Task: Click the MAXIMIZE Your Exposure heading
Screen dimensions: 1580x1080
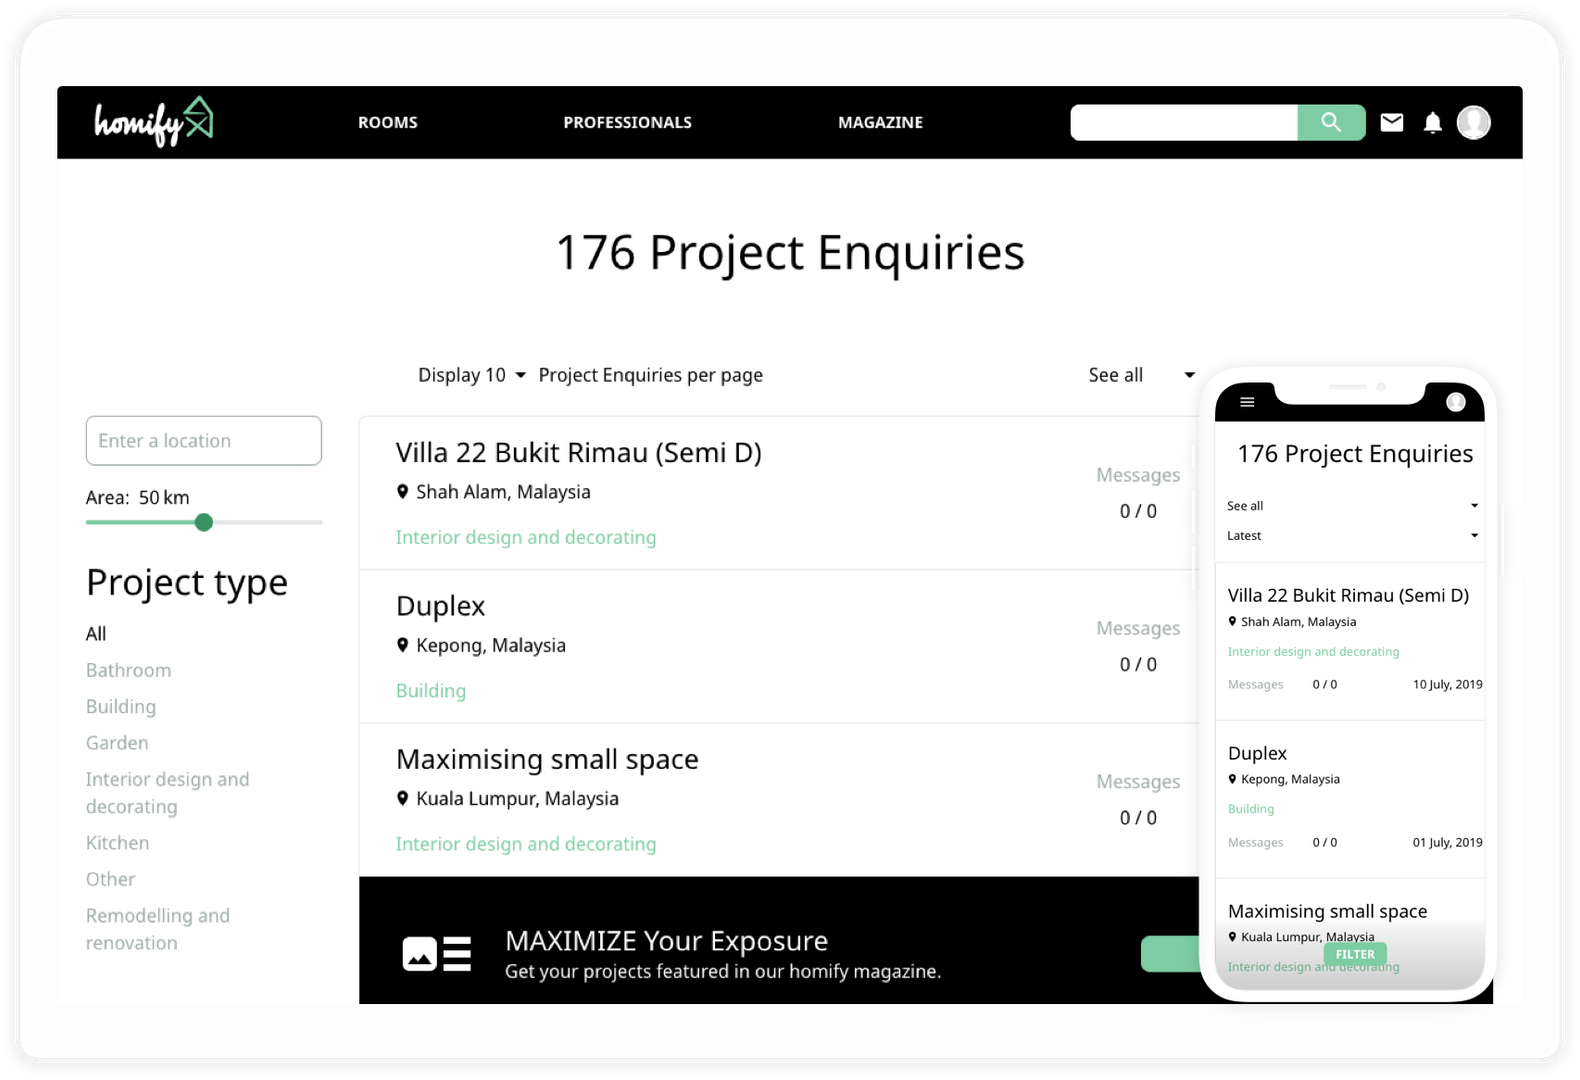Action: [666, 941]
